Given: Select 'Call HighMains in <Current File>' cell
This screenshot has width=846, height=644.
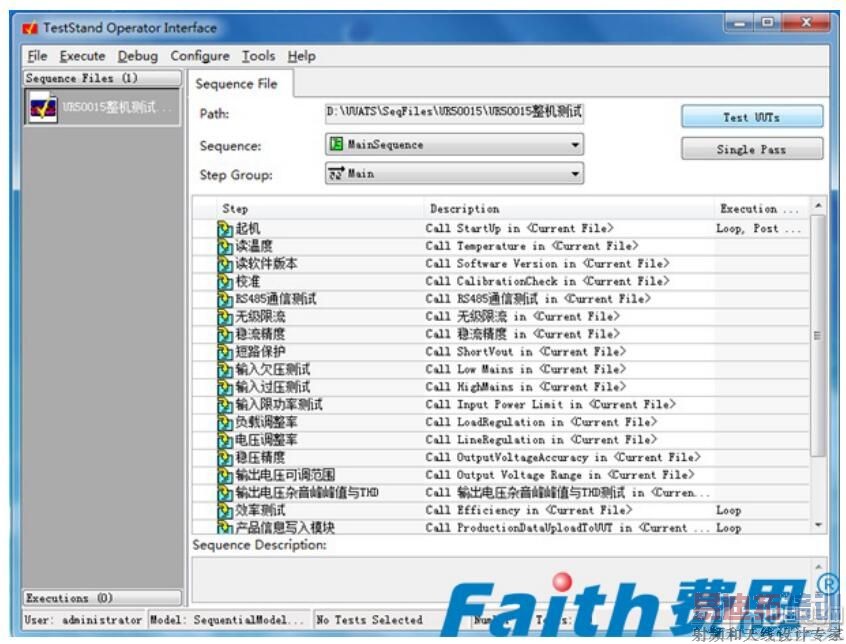Looking at the screenshot, I should [526, 387].
